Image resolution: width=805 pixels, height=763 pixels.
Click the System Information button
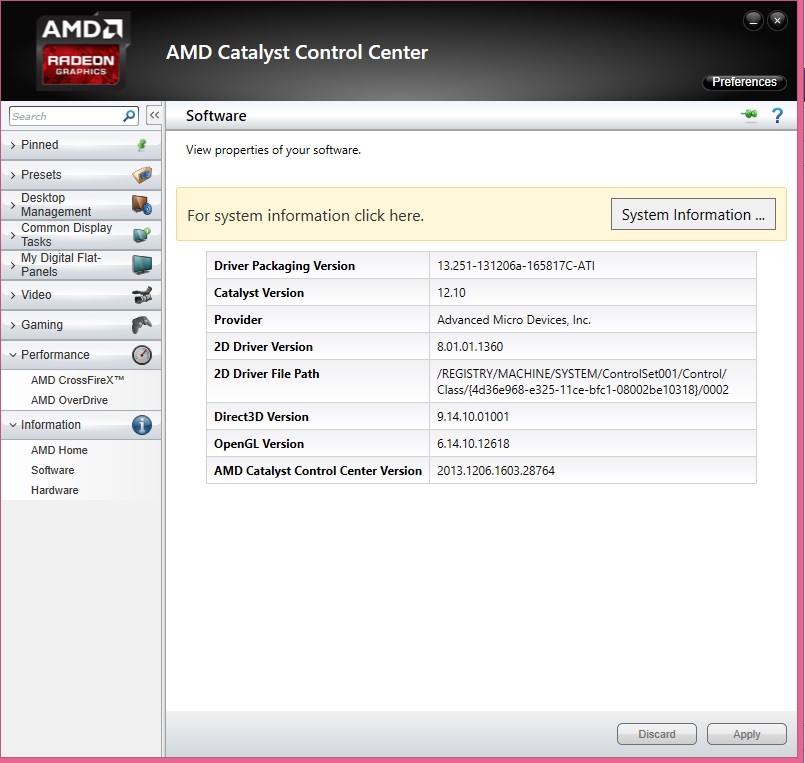[693, 214]
